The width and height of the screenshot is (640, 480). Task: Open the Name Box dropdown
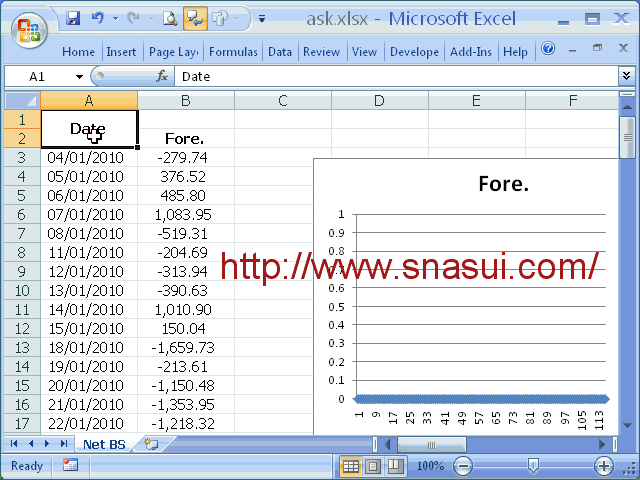80,76
